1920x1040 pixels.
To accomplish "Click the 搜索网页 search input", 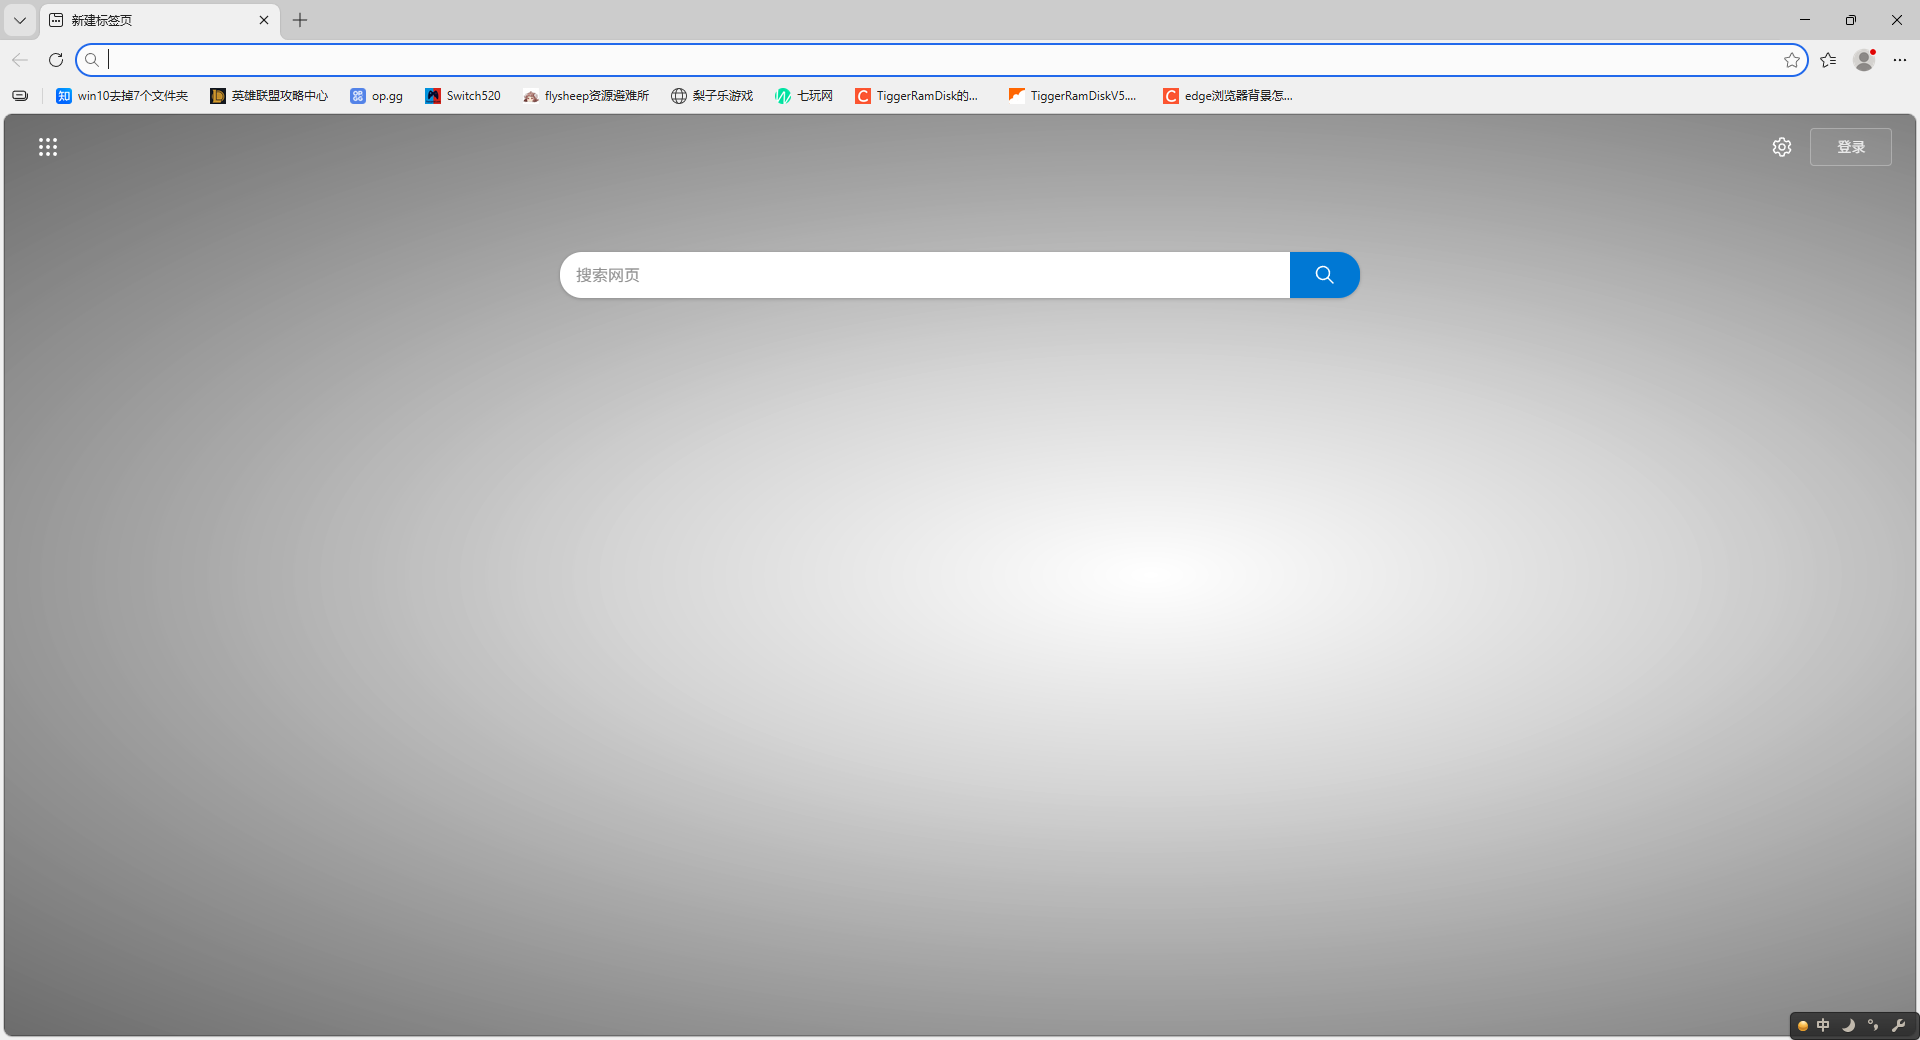I will coord(925,275).
